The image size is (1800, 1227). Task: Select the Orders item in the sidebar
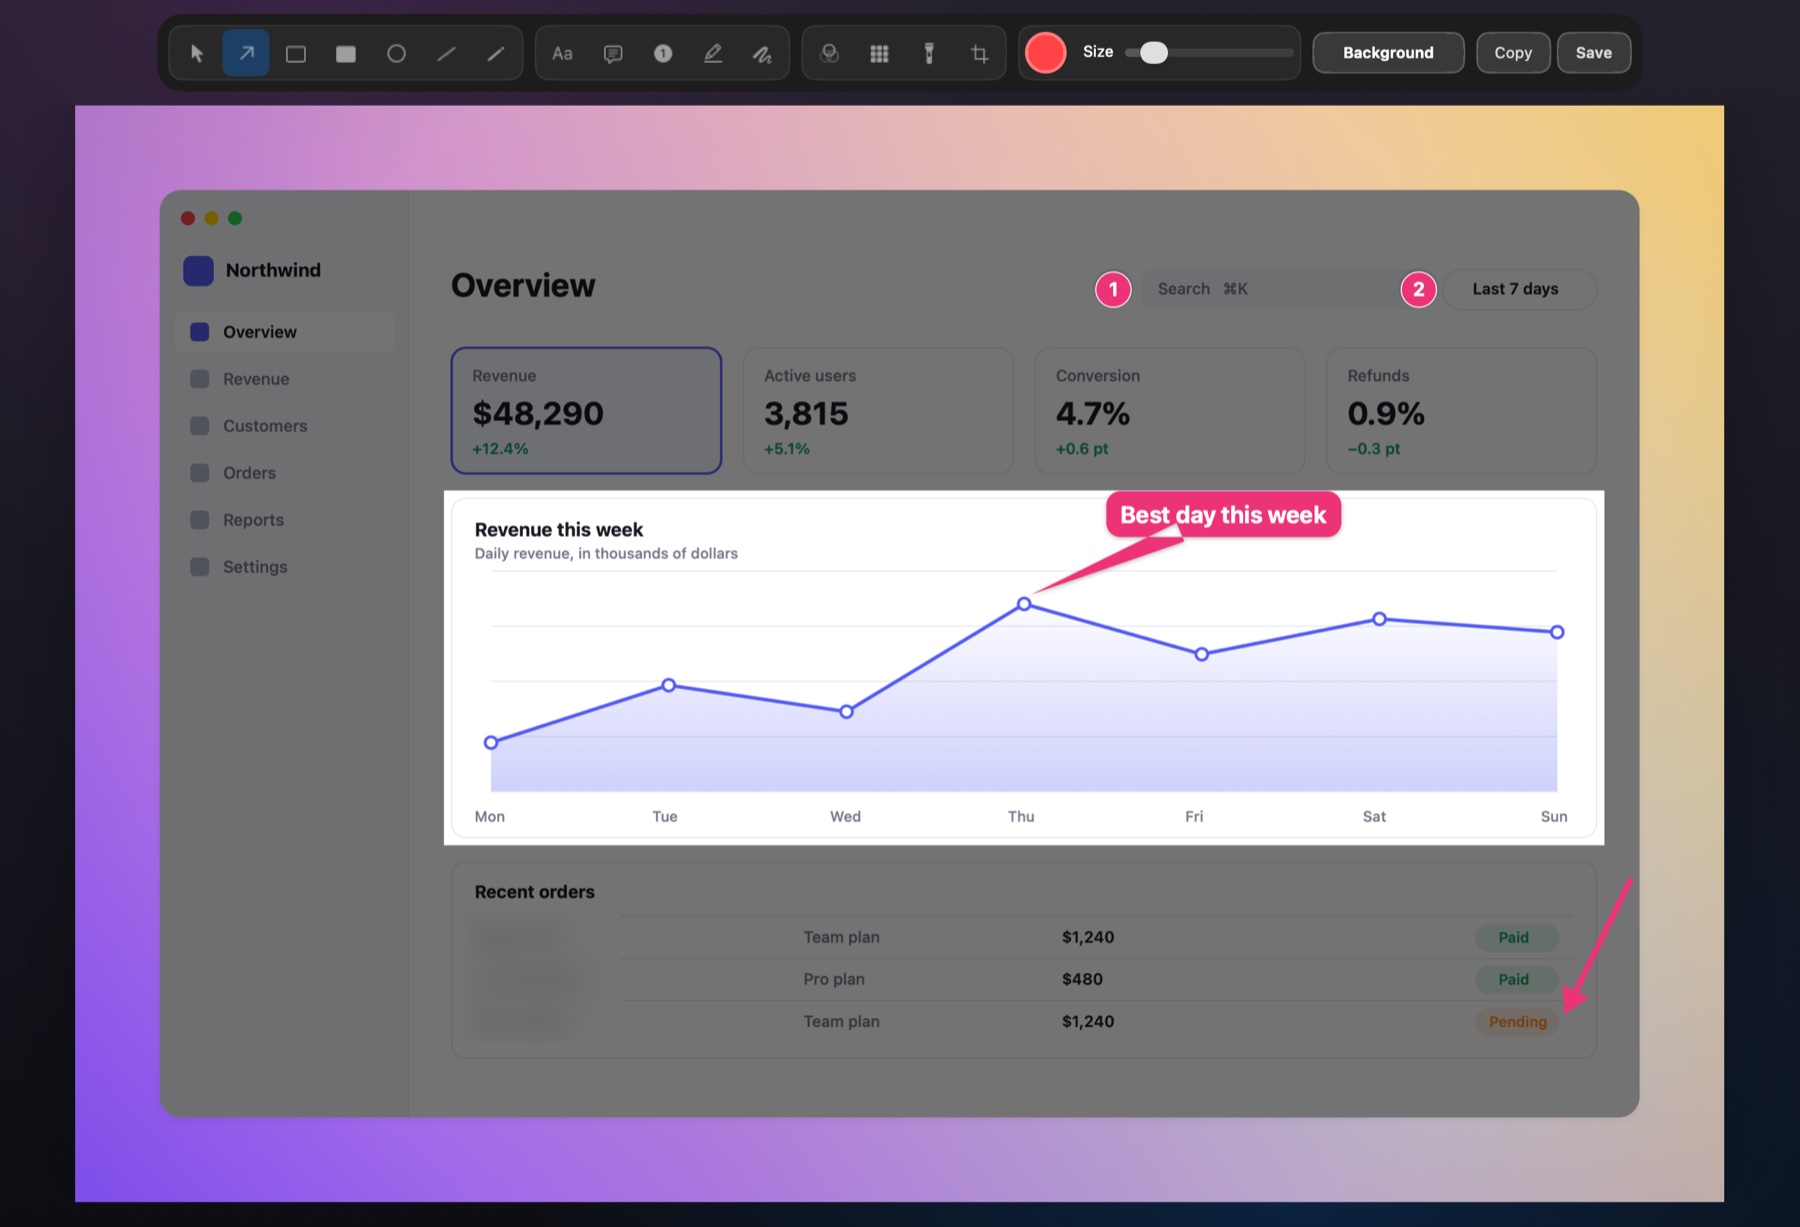(284, 473)
